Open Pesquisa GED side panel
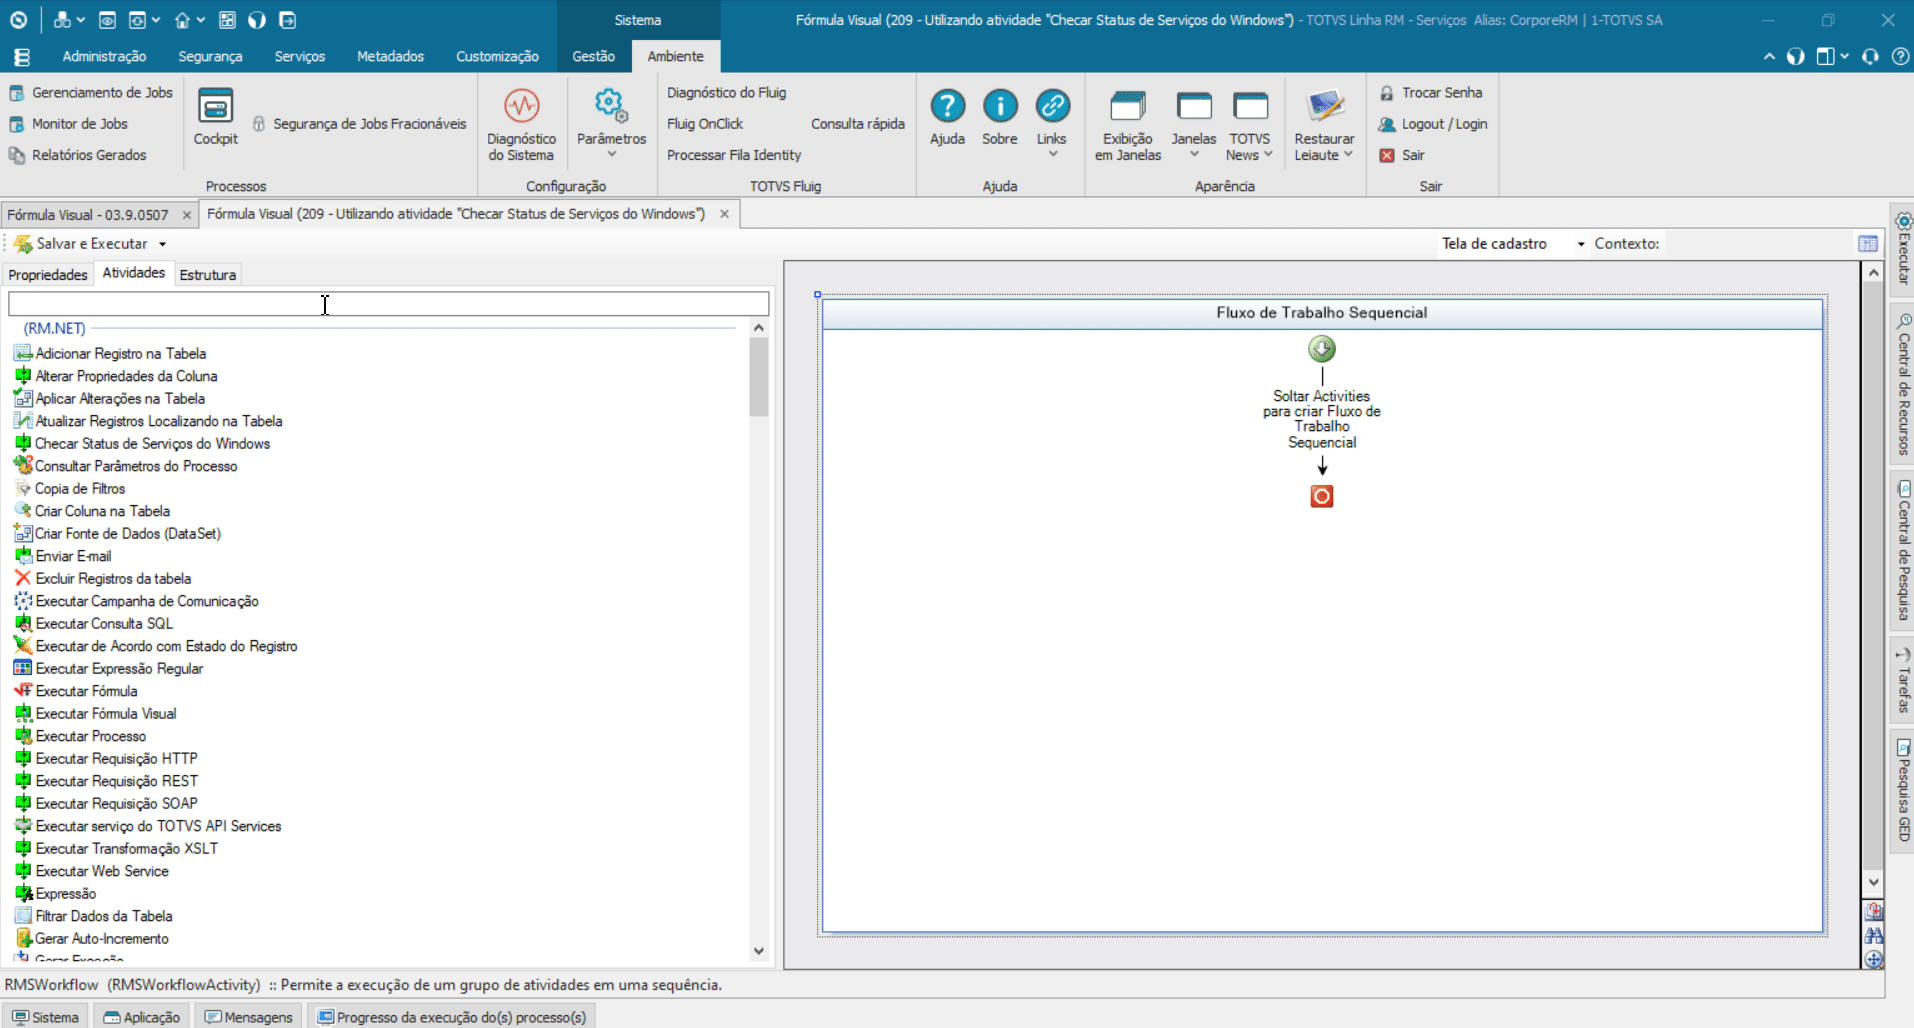 point(1903,790)
